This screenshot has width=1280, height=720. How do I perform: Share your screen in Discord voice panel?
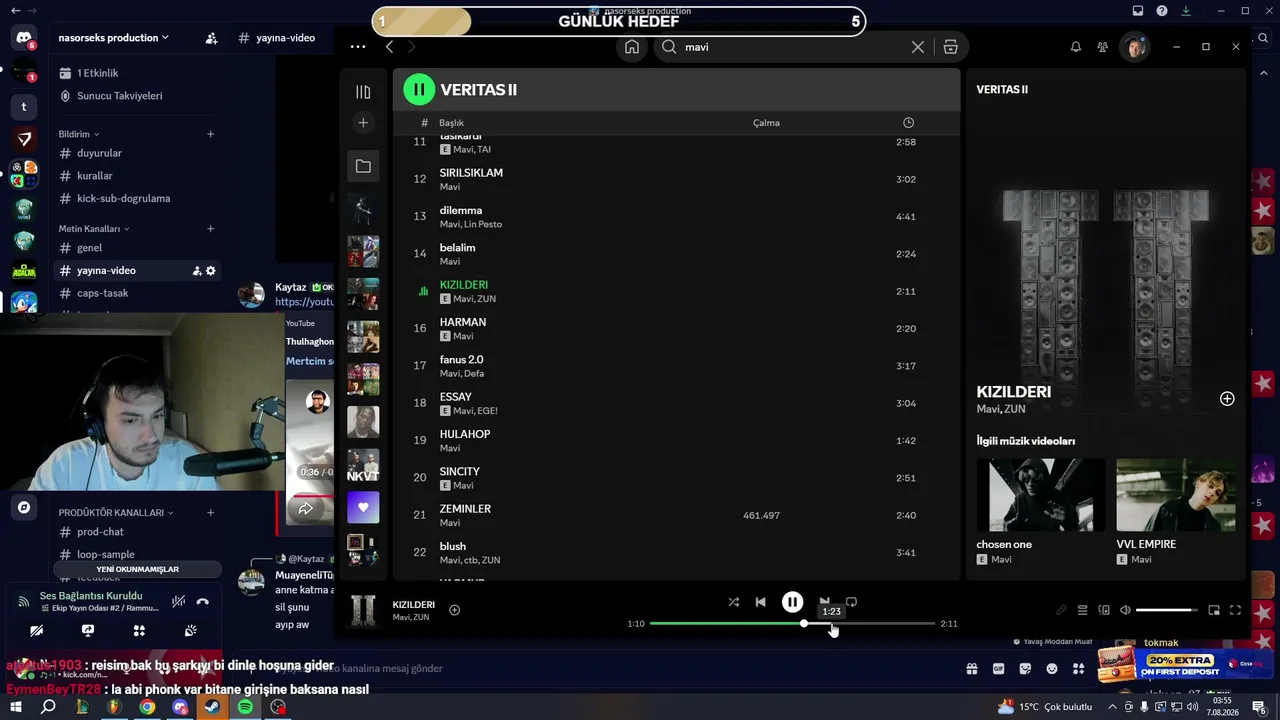88,631
